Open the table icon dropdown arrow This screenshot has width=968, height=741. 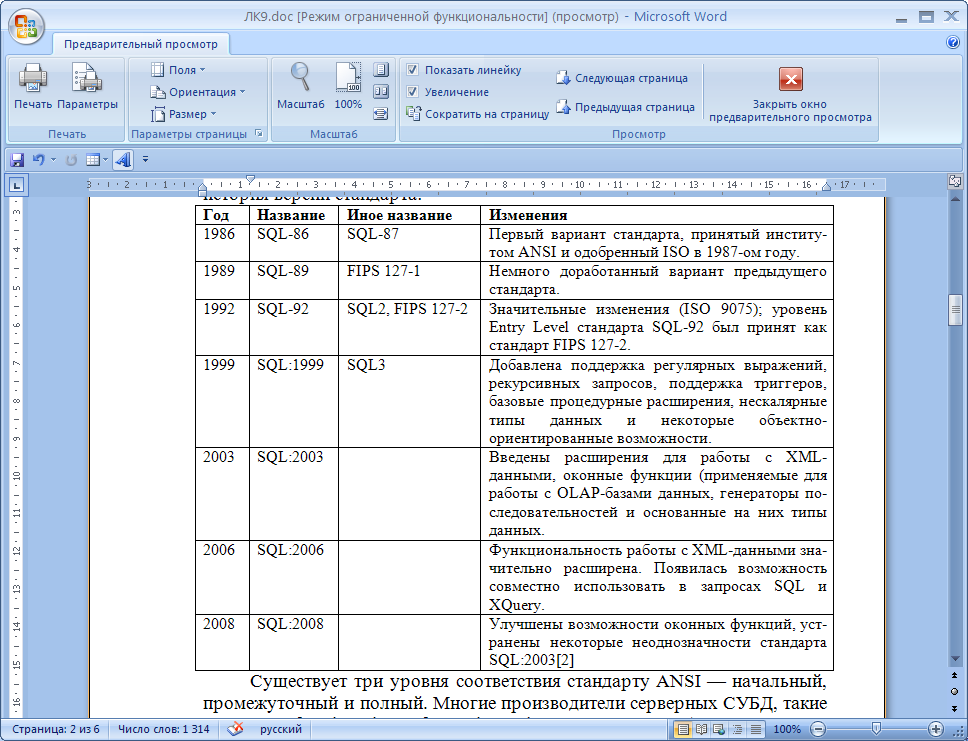click(x=106, y=160)
